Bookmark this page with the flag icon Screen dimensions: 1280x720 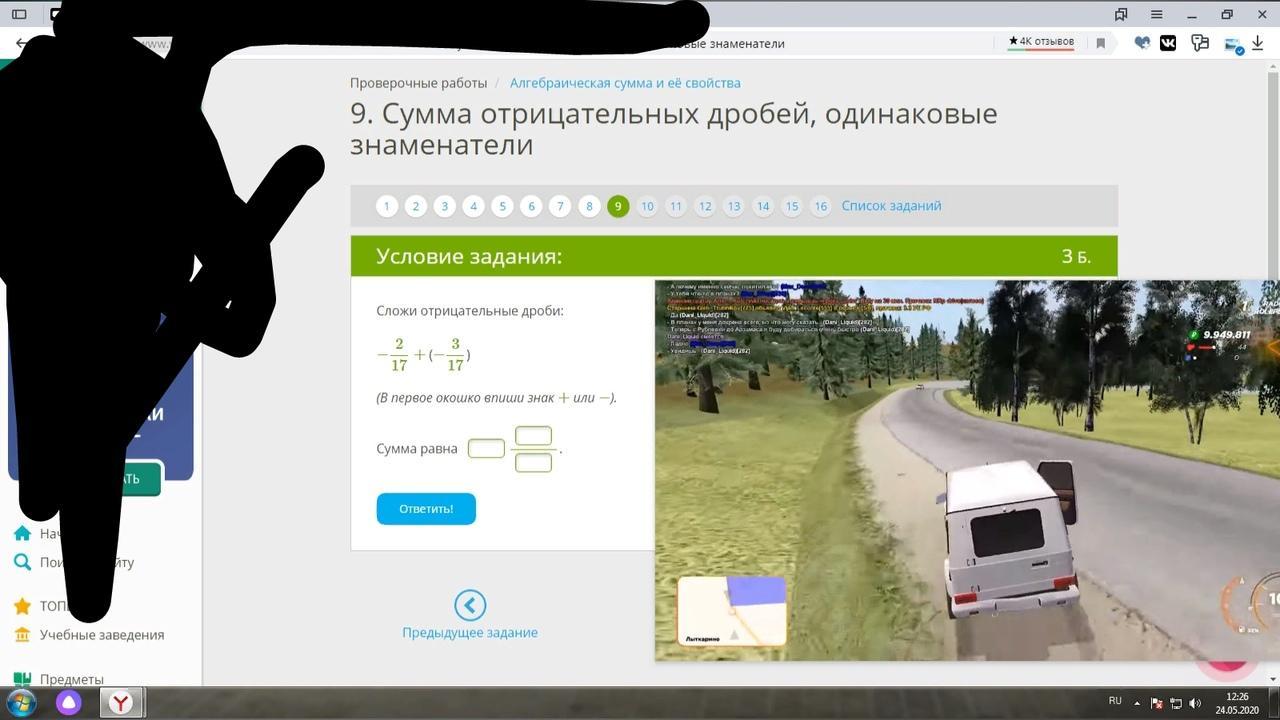(1100, 43)
